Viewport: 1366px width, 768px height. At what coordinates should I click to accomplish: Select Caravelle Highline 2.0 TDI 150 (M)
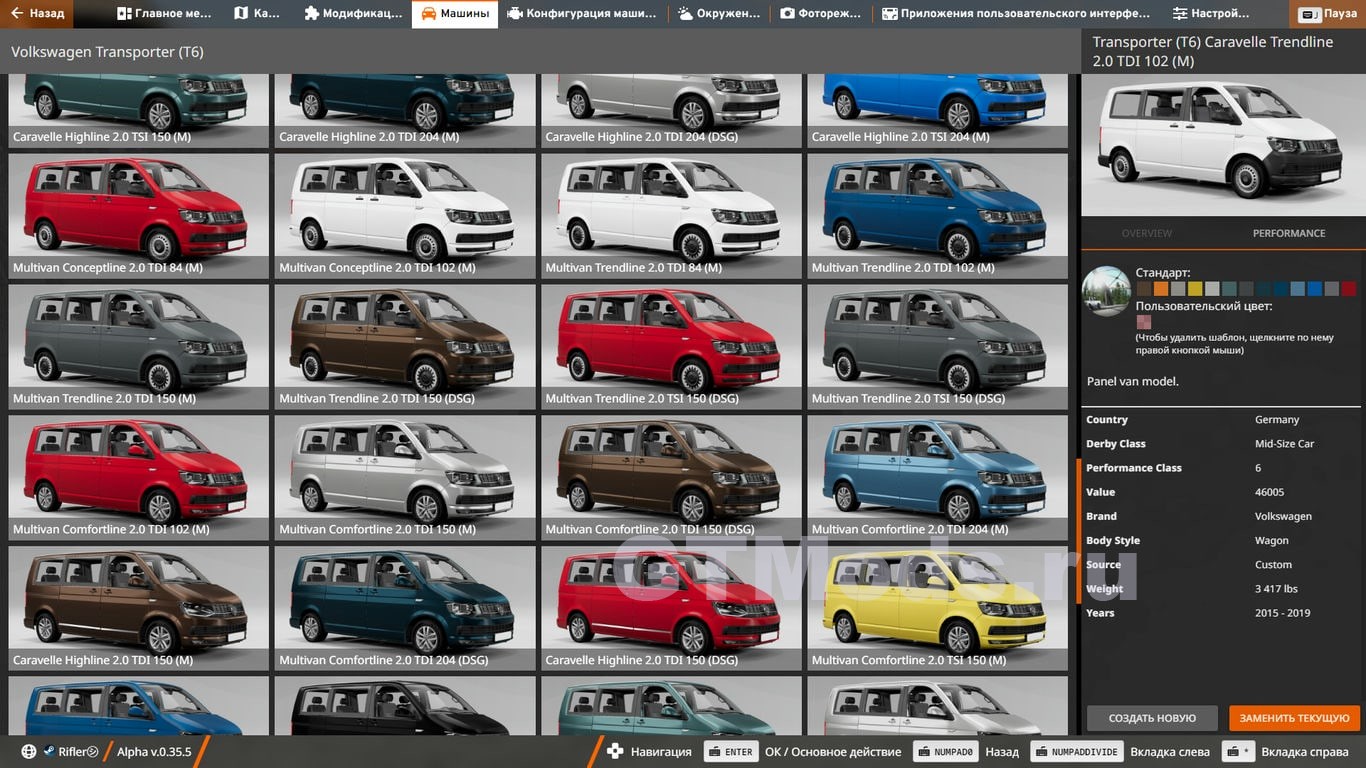pos(139,608)
